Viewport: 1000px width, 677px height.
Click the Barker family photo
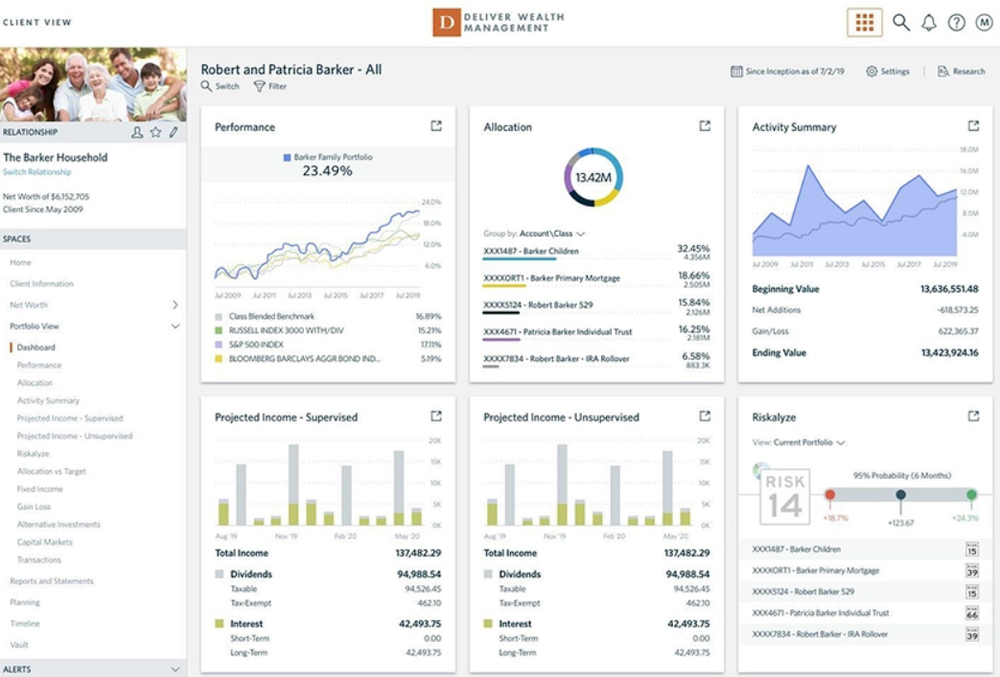(93, 85)
